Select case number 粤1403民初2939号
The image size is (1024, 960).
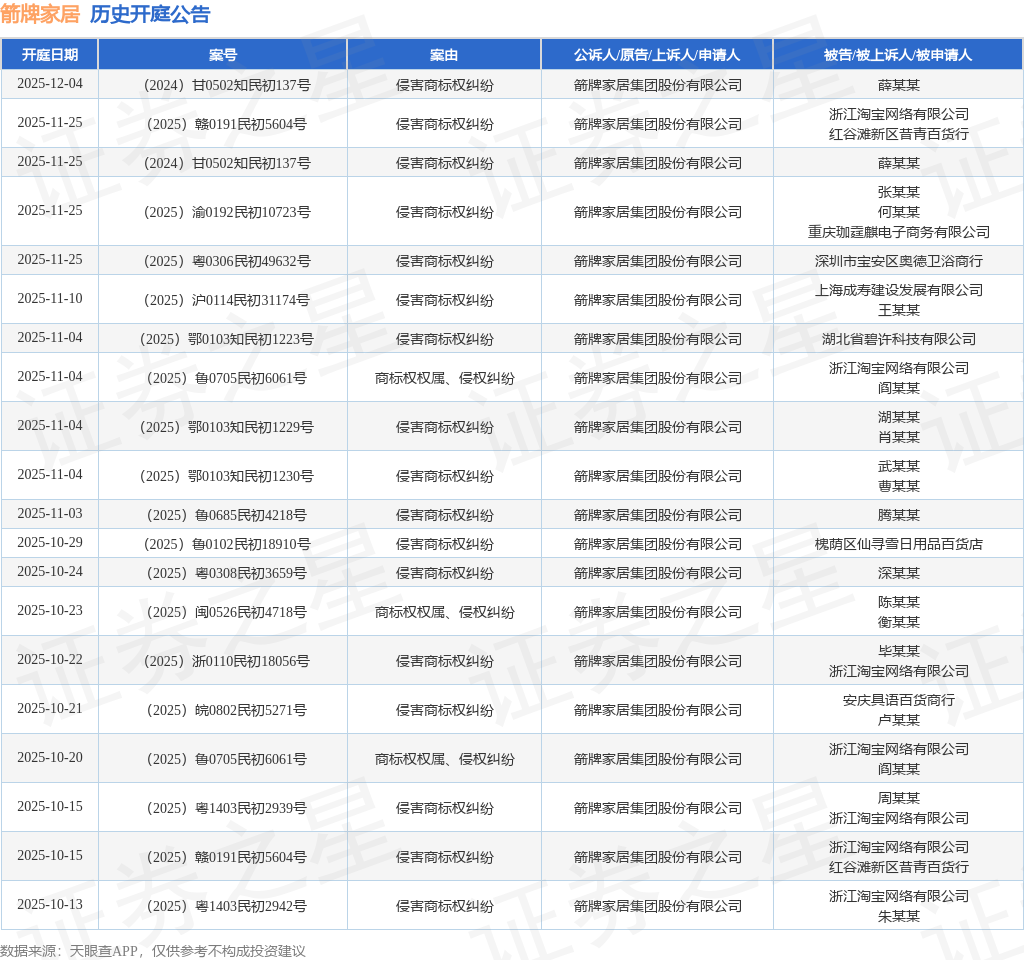pos(227,808)
